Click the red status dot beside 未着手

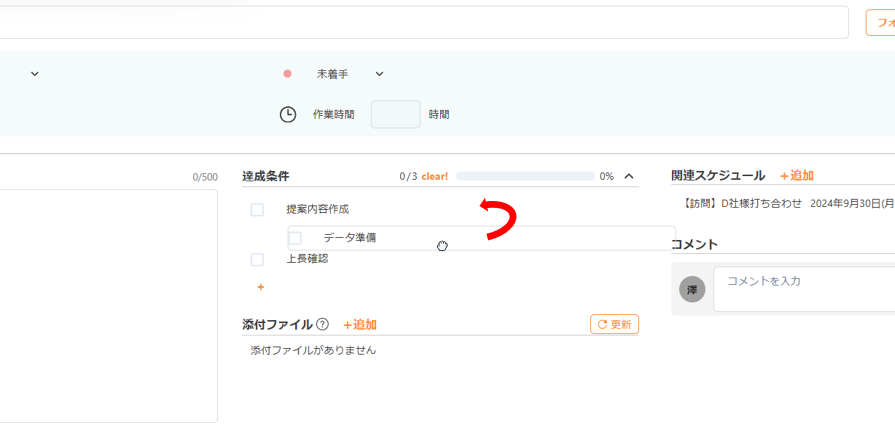(x=287, y=74)
